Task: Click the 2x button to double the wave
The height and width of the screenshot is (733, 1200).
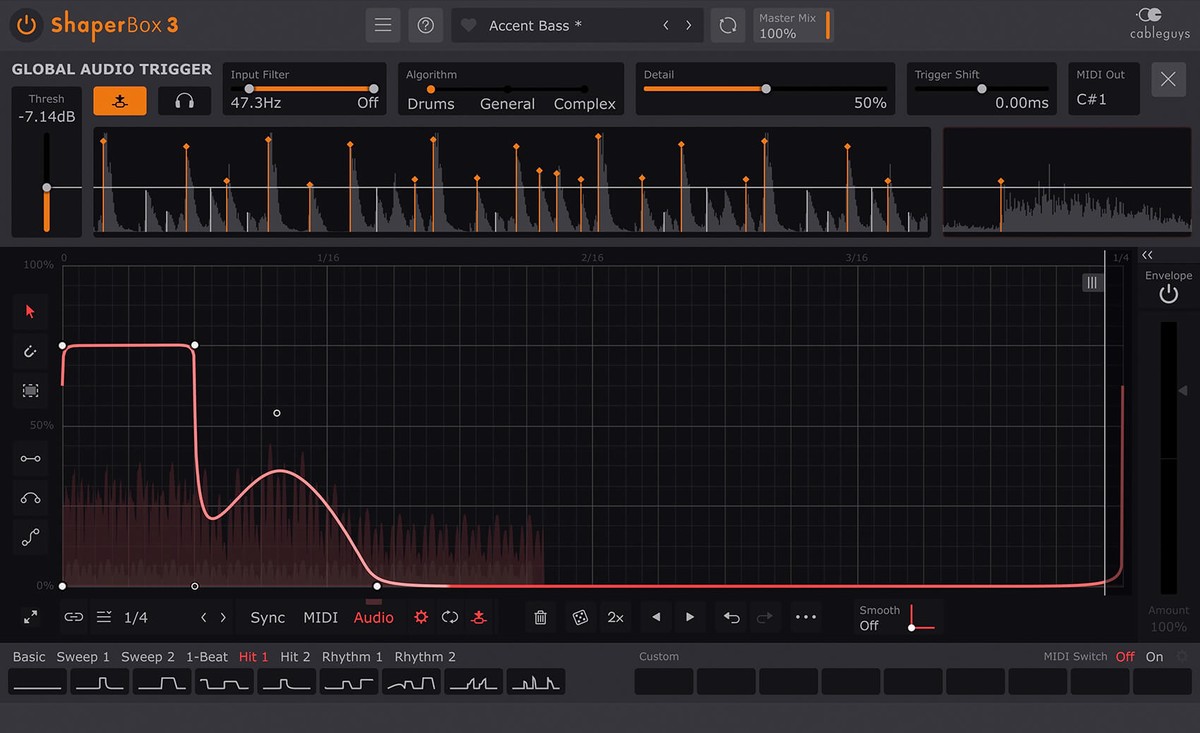Action: pos(615,617)
